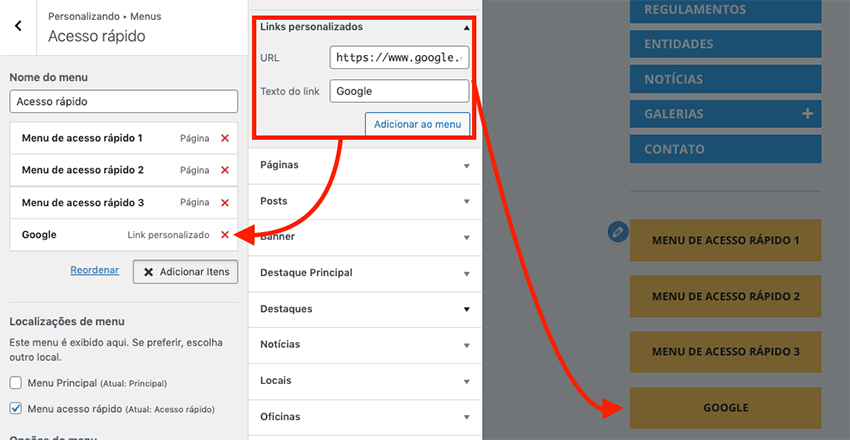The width and height of the screenshot is (850, 440).
Task: Uncheck Menu acesso rápido location
Action: pos(15,408)
